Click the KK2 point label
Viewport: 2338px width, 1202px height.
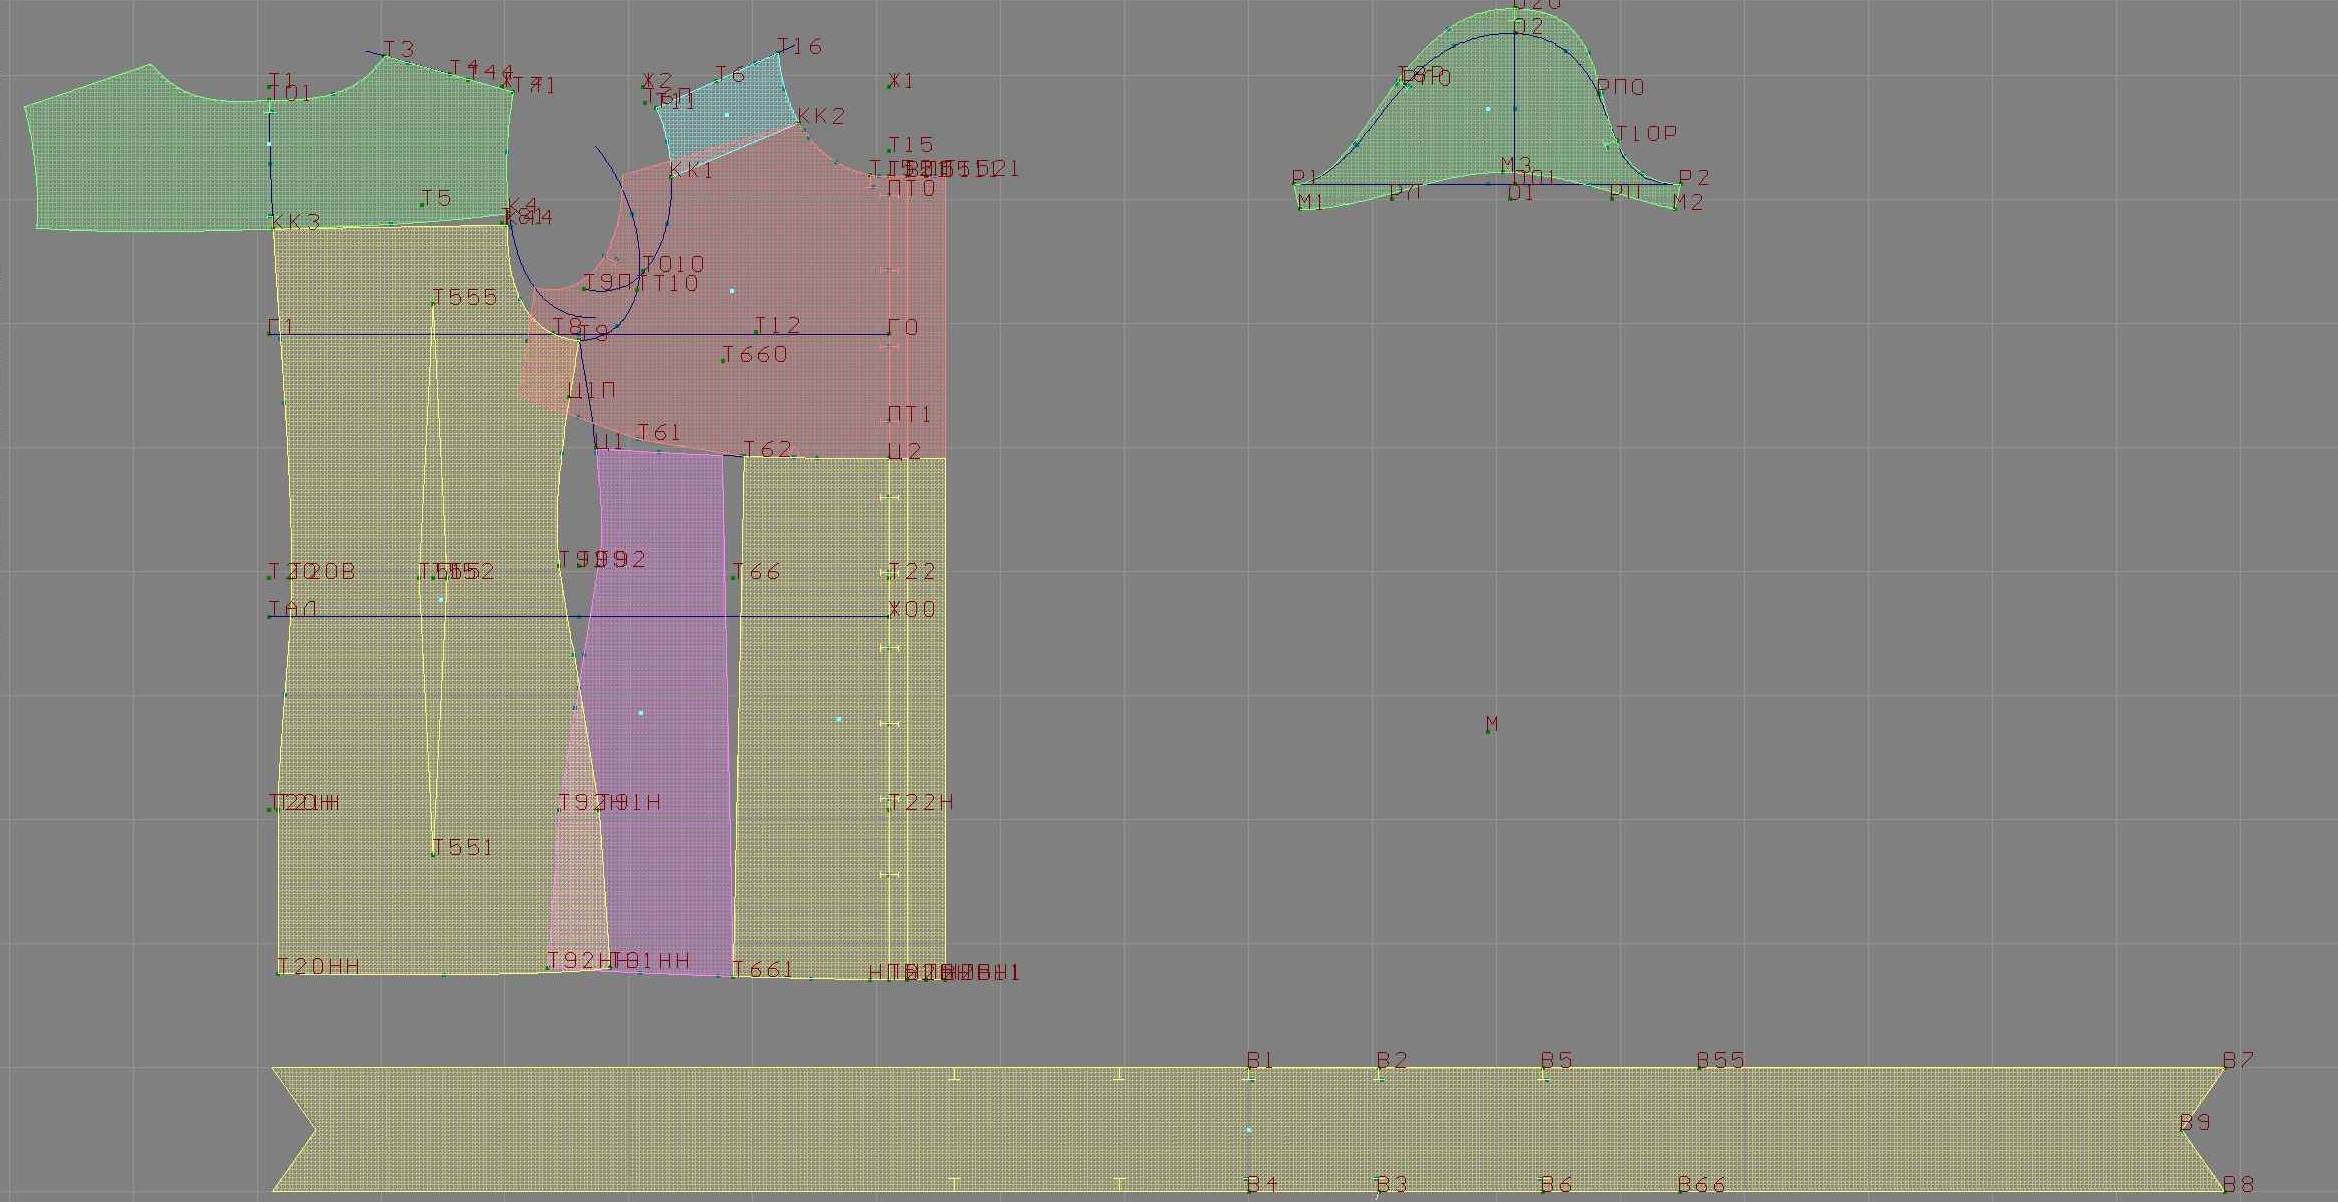pyautogui.click(x=820, y=116)
